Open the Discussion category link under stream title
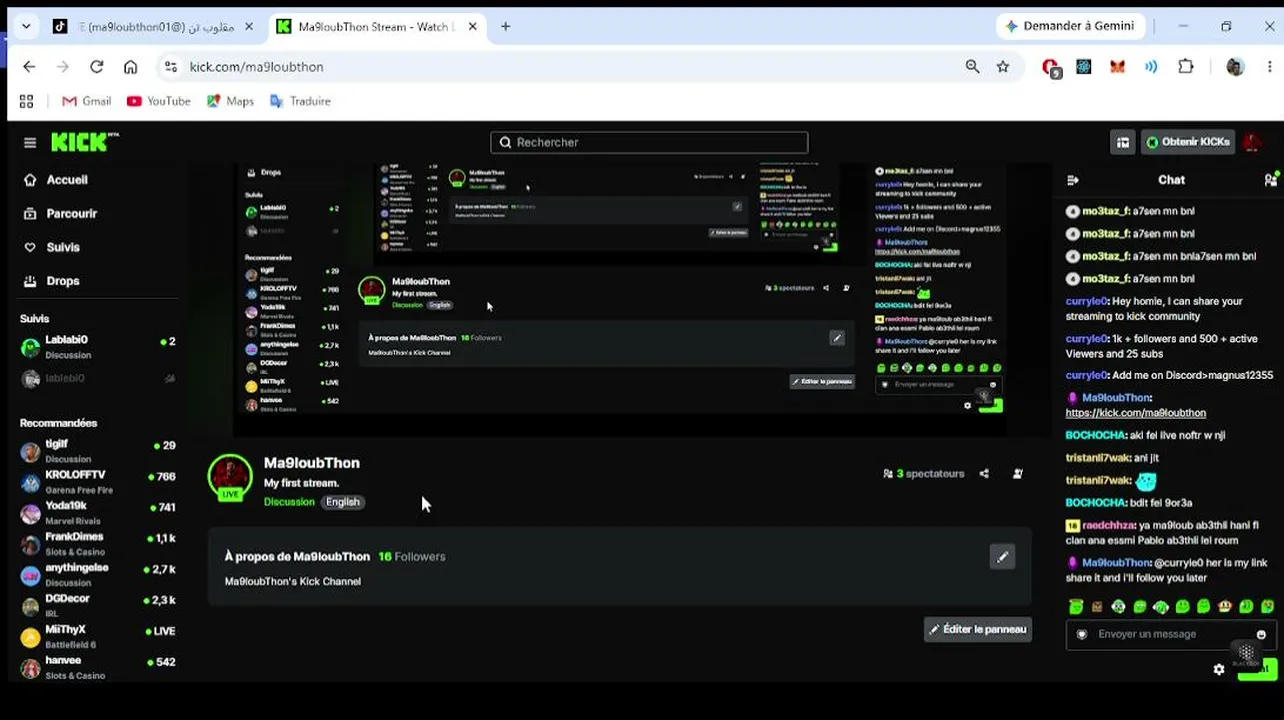 [x=289, y=502]
